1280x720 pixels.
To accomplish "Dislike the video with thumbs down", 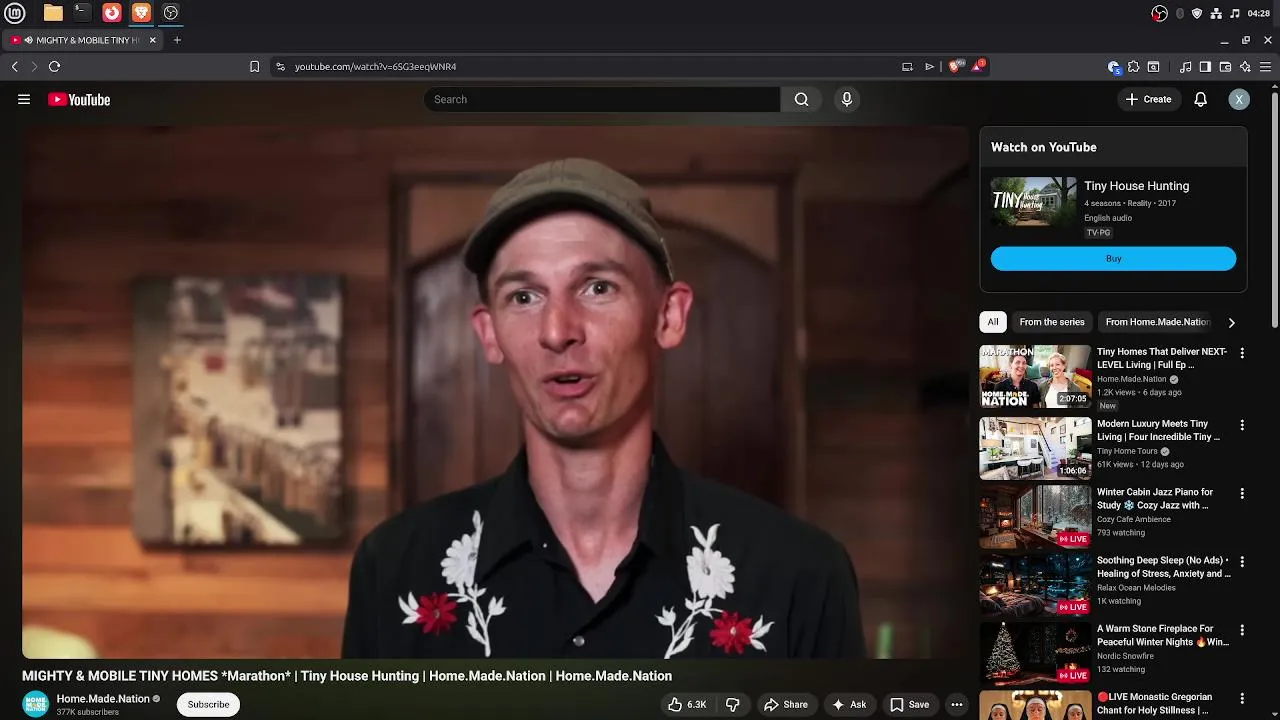I will click(x=733, y=704).
